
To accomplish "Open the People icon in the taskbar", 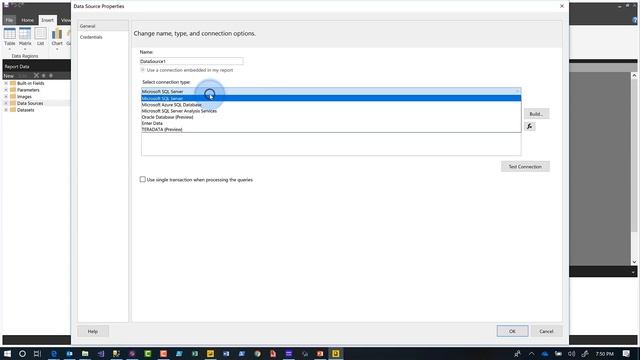I will [517, 354].
